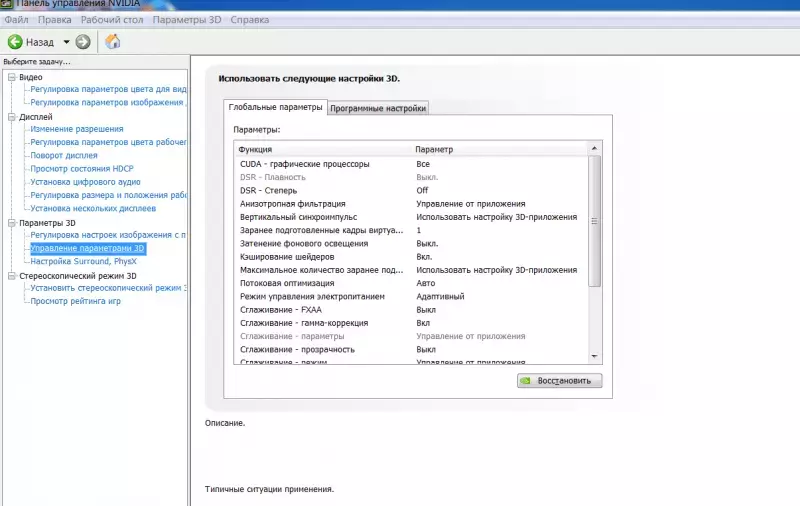Open Установить стереоскопический режим link
Image resolution: width=800 pixels, height=506 pixels.
(108, 288)
